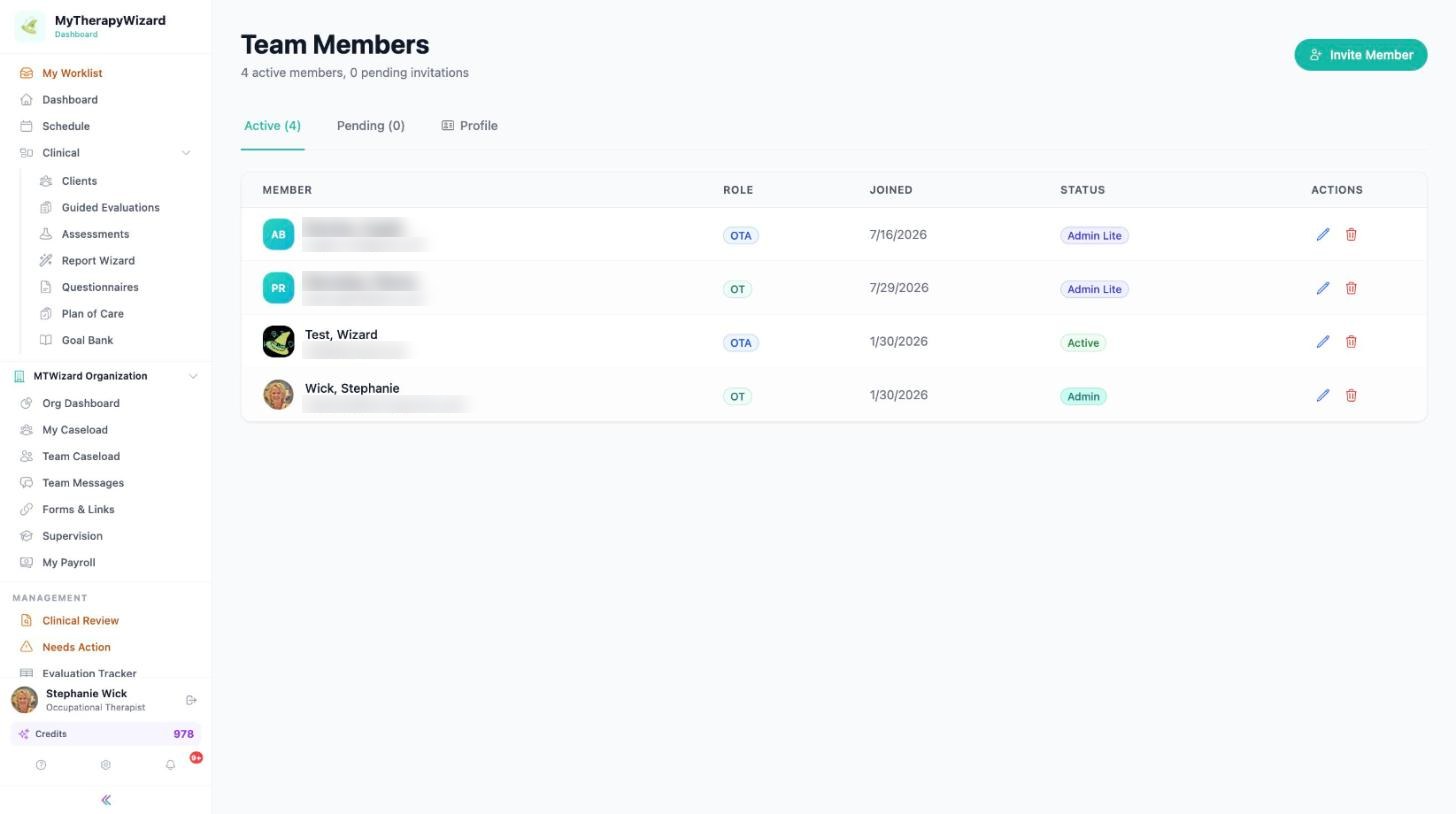Click the MyTherapyWizard logo icon
This screenshot has width=1456, height=814.
[29, 26]
